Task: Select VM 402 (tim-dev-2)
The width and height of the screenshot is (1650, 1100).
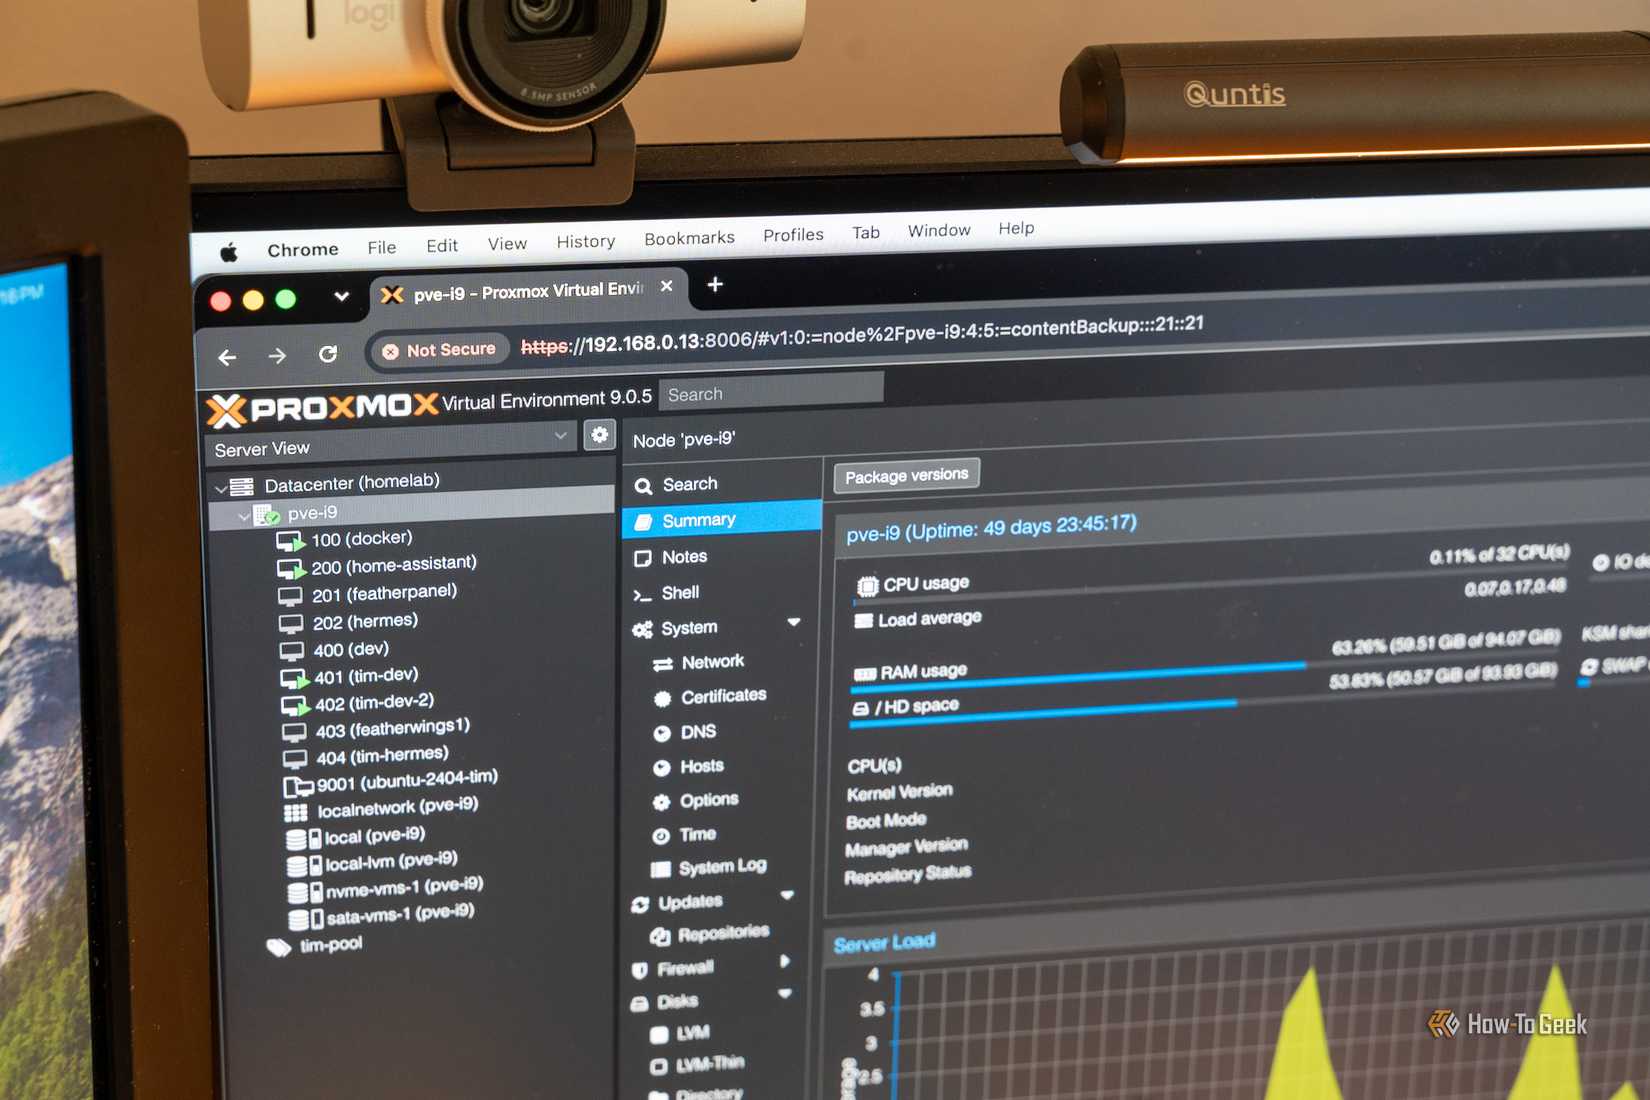Action: (357, 703)
